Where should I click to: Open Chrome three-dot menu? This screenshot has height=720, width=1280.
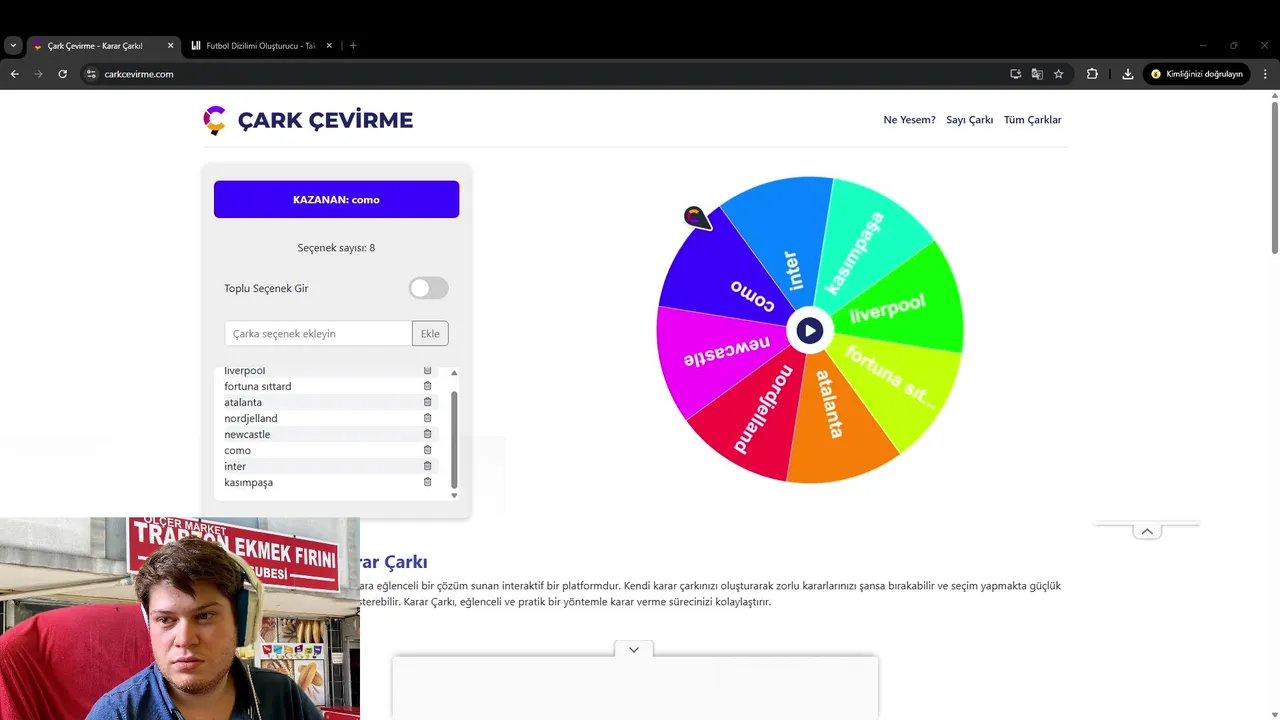[1265, 74]
